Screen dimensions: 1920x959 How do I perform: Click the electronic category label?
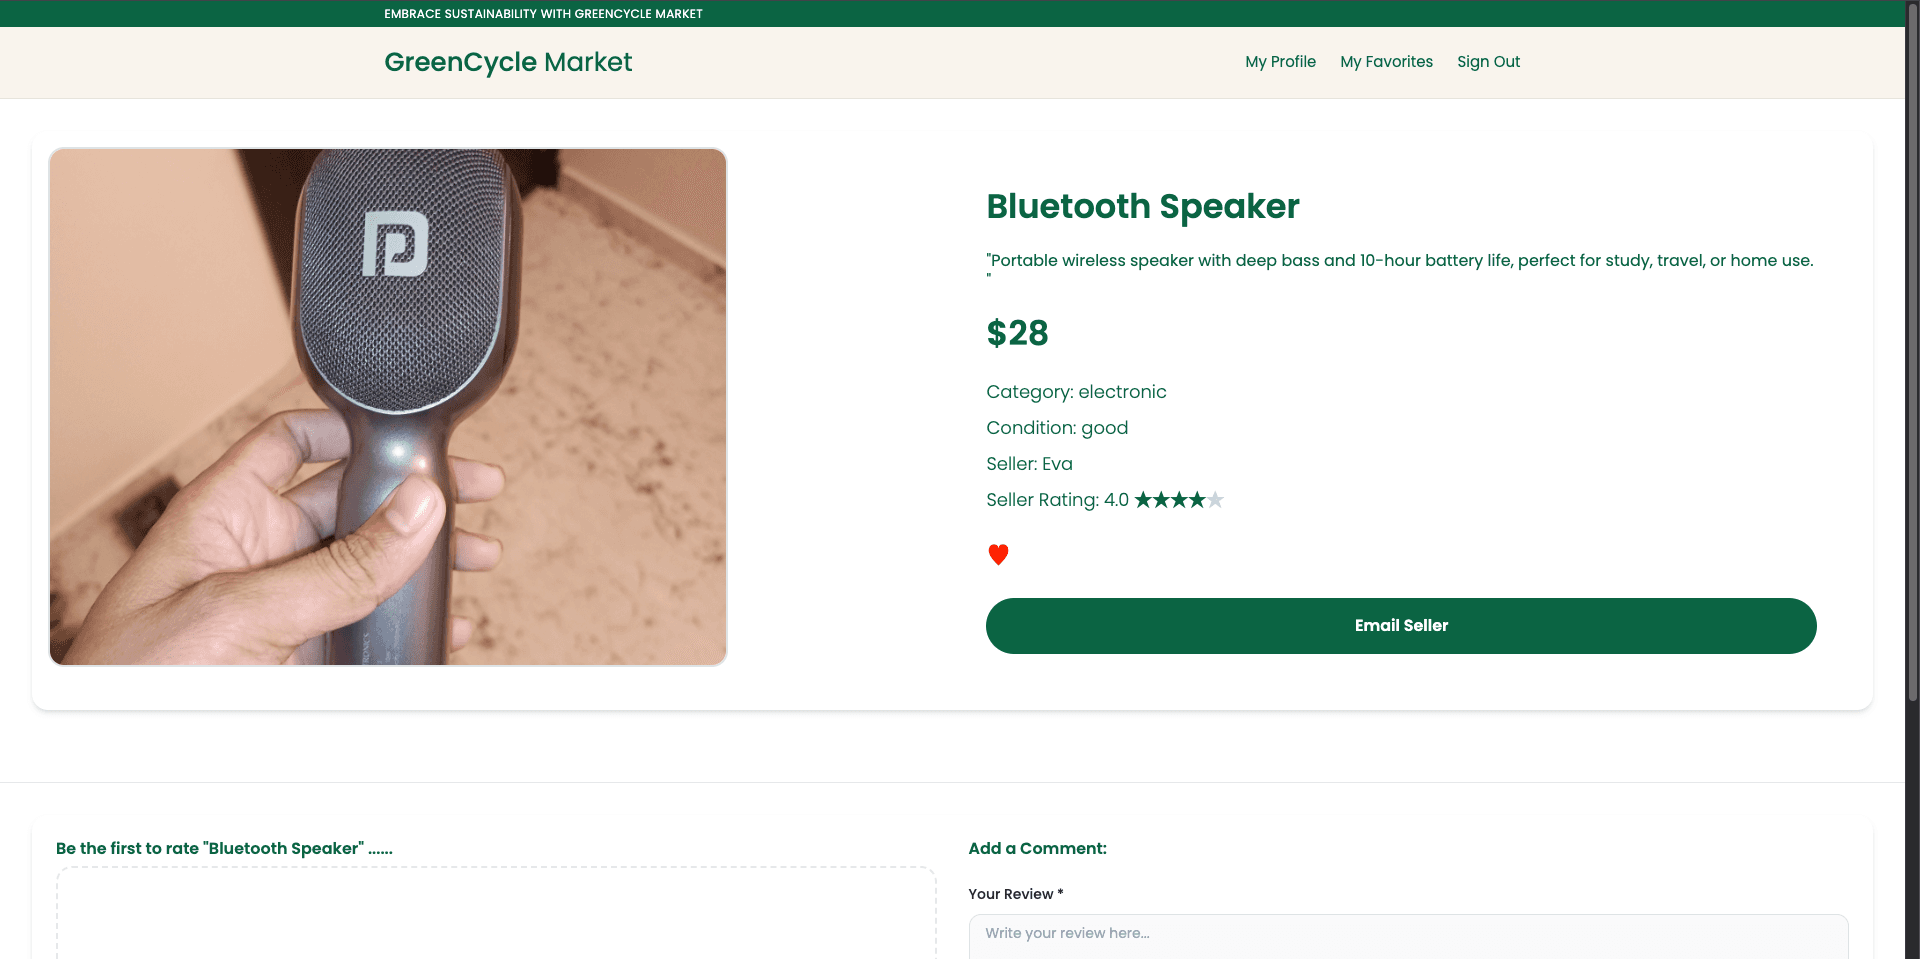point(1123,392)
